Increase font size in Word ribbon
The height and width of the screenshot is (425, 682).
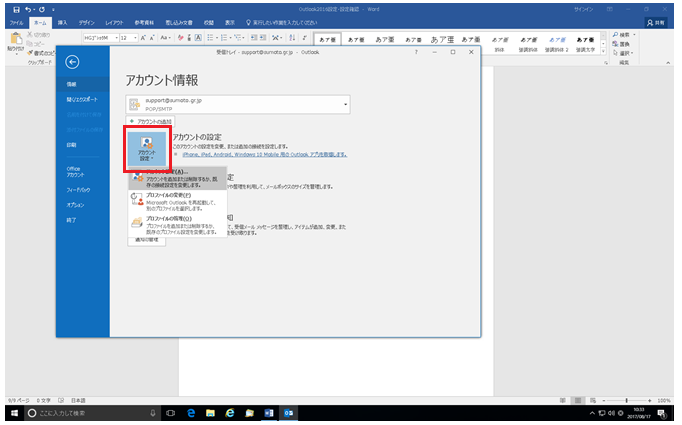point(143,38)
